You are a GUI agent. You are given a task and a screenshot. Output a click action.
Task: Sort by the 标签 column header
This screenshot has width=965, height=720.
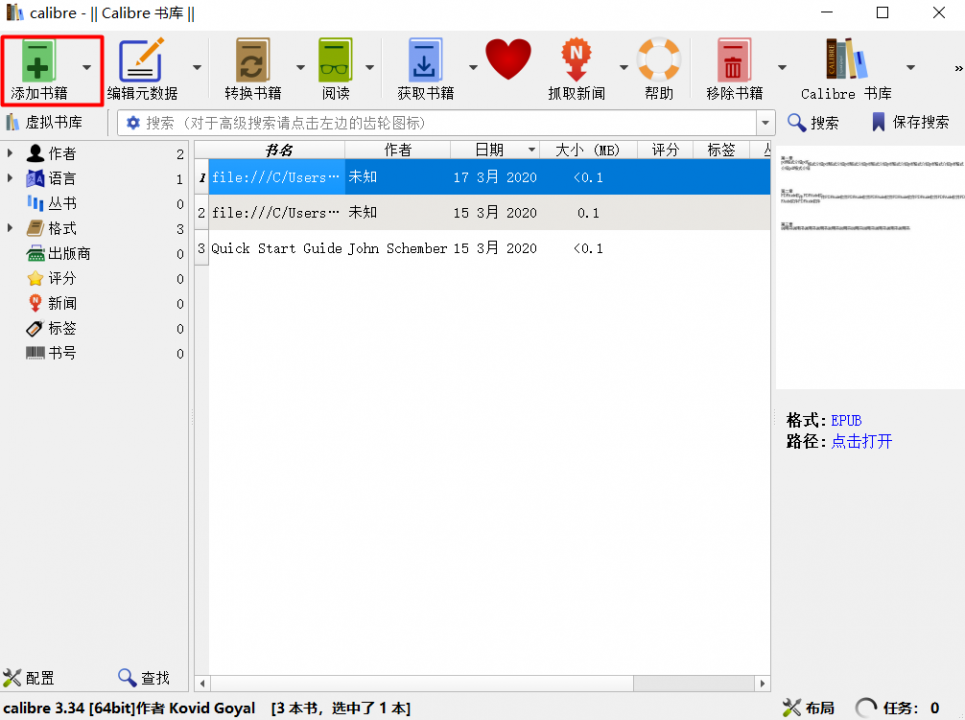coord(721,150)
